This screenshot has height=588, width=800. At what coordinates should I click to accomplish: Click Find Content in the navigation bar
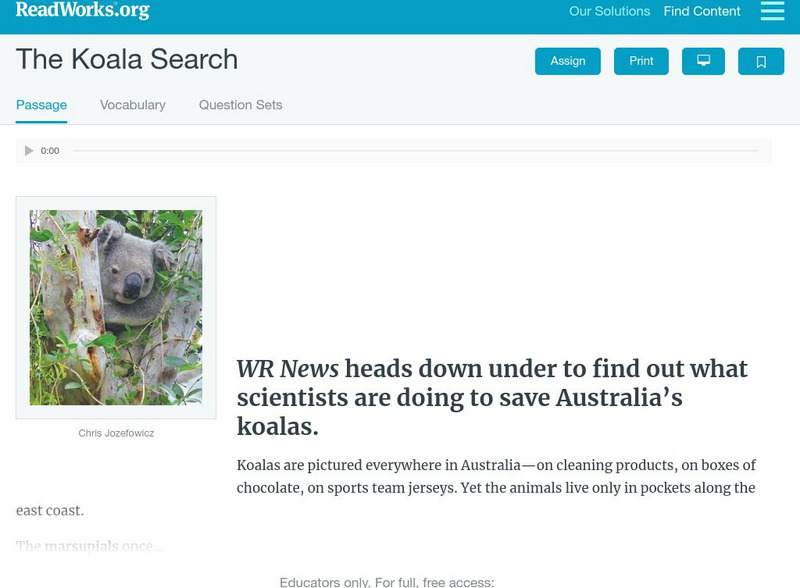(700, 11)
